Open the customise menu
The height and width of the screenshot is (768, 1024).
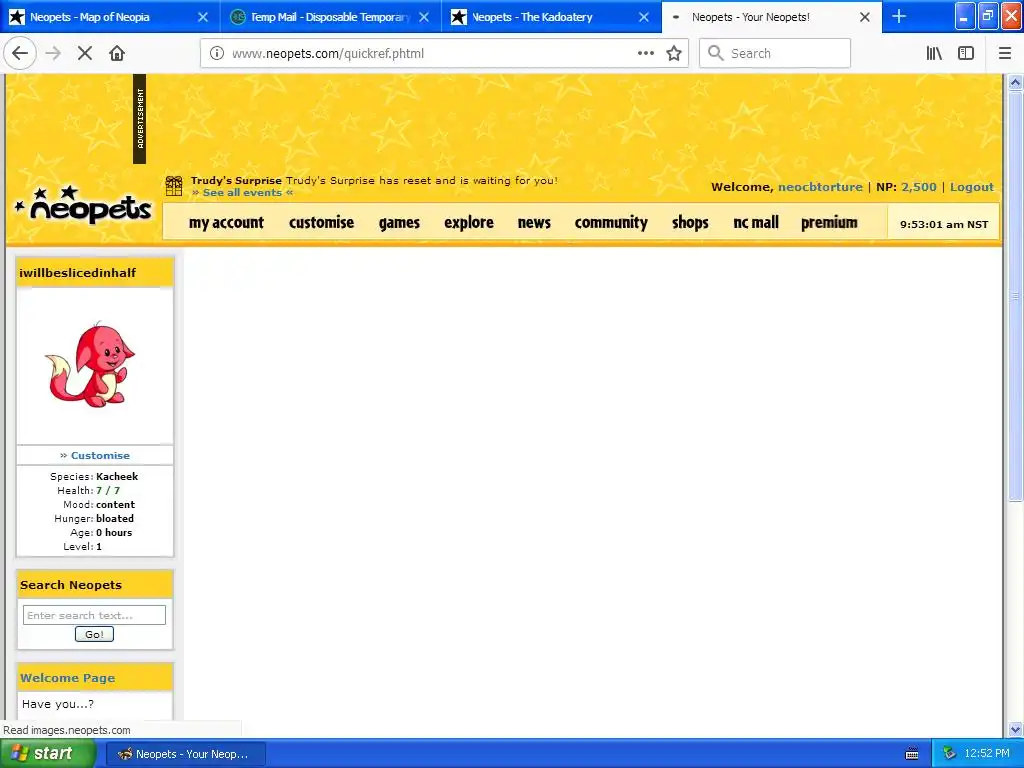point(321,223)
